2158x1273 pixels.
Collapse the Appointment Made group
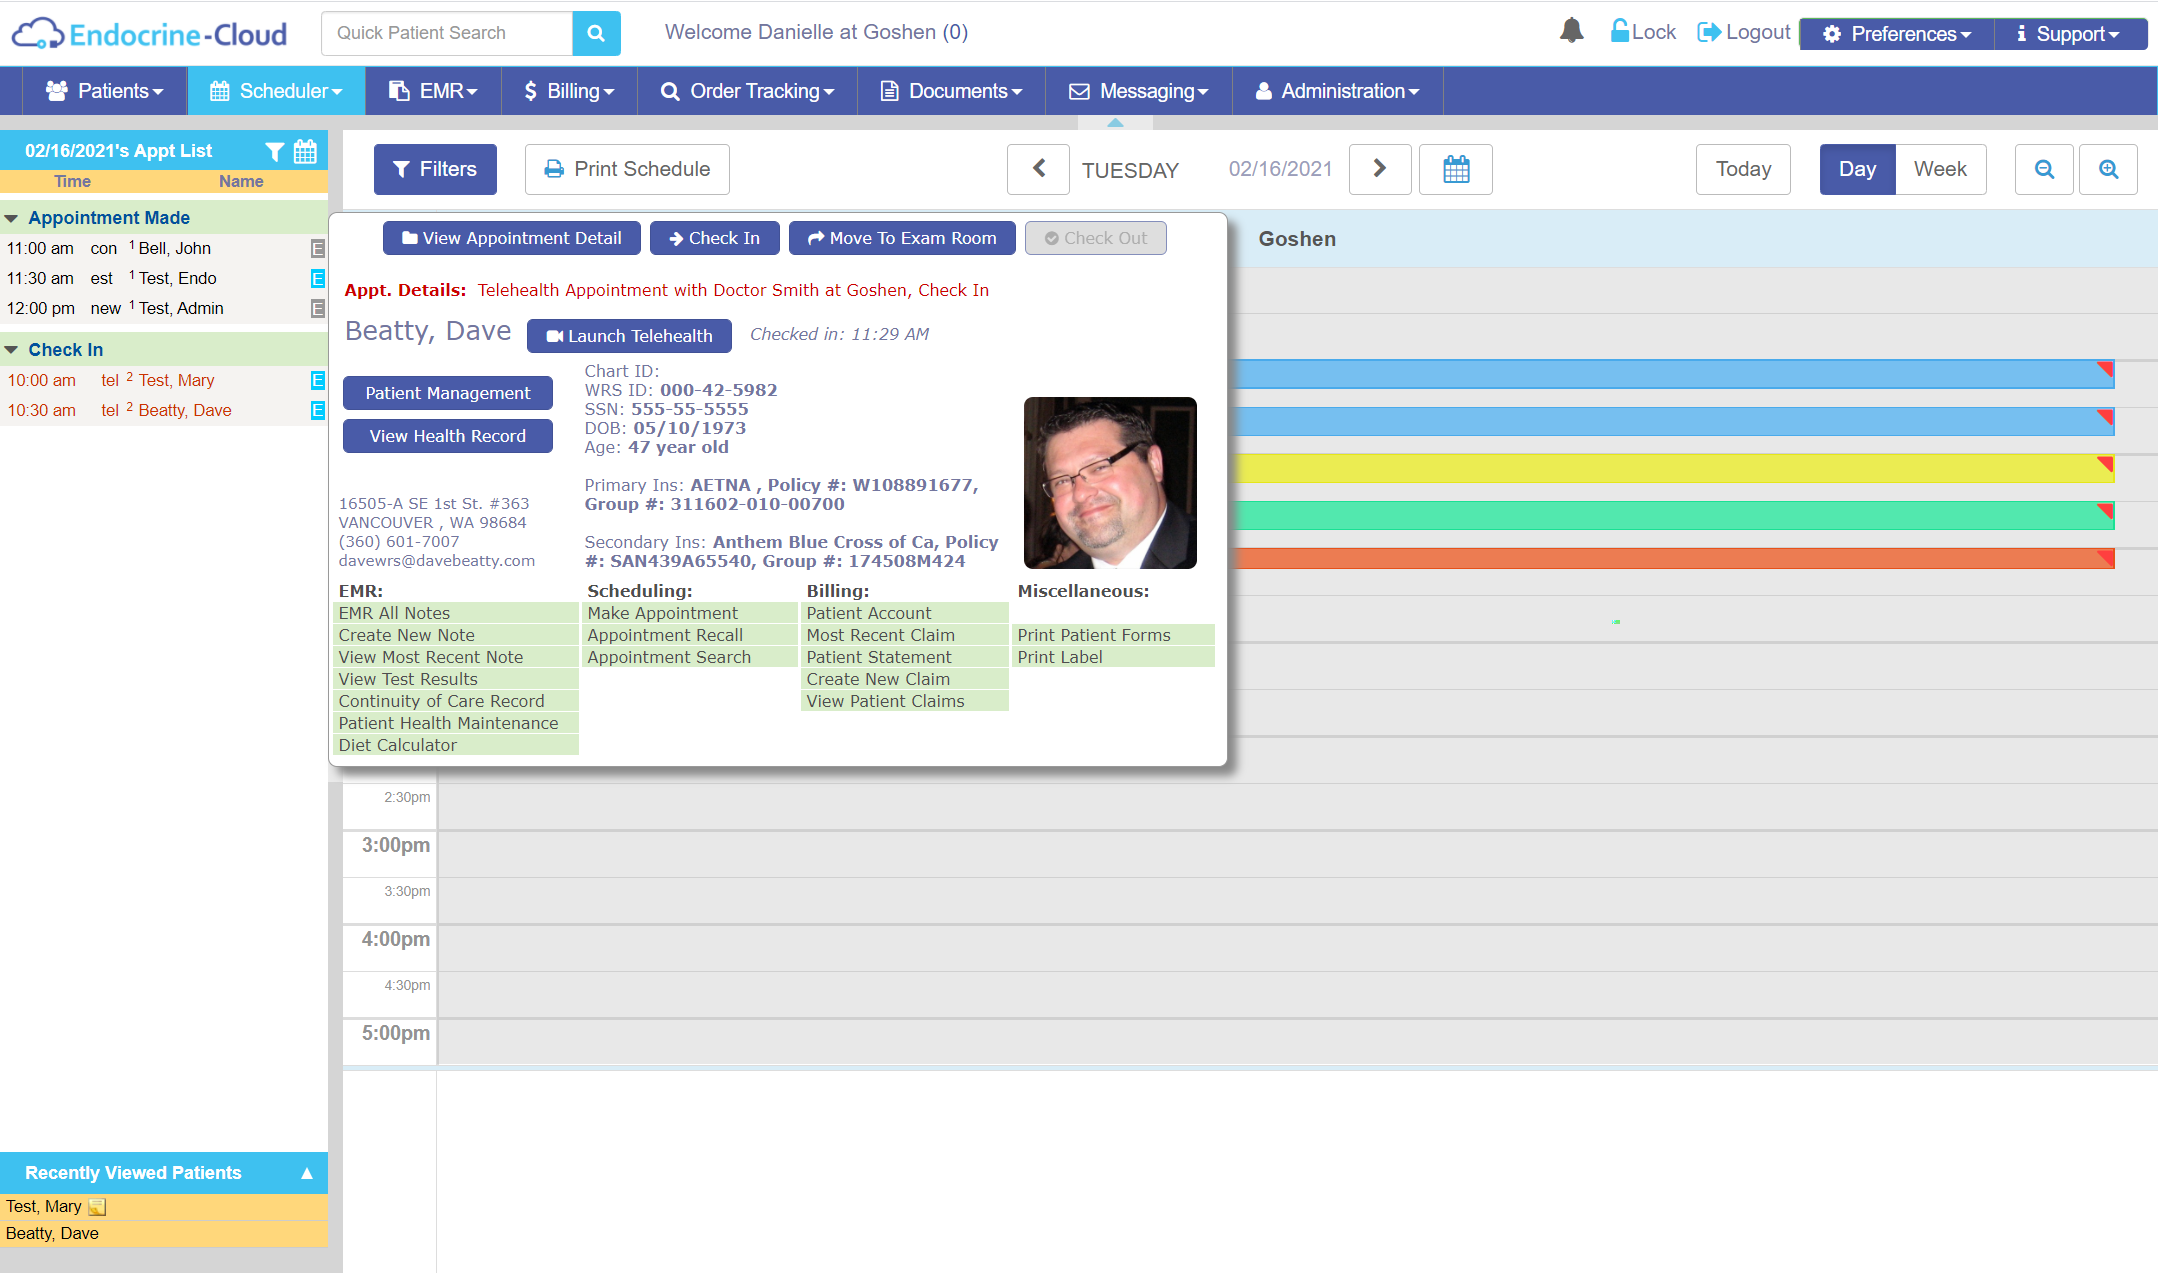coord(11,218)
